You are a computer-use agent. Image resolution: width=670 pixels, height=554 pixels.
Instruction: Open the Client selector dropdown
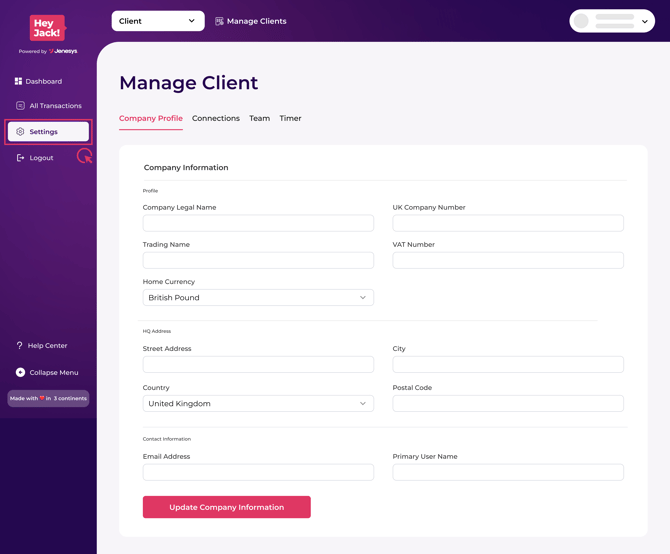point(158,21)
